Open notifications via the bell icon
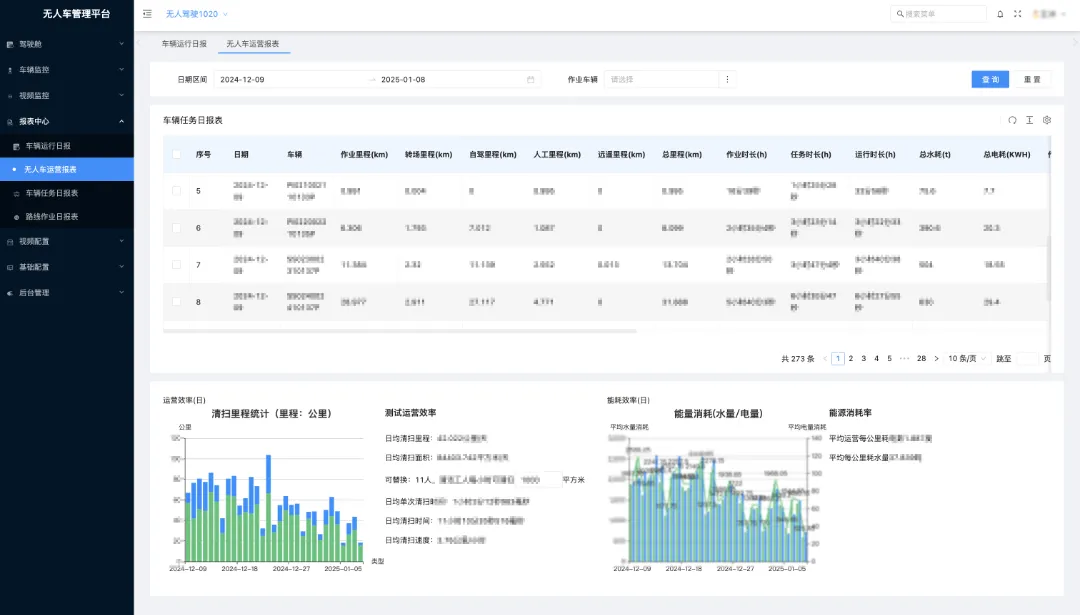1080x615 pixels. 1000,14
